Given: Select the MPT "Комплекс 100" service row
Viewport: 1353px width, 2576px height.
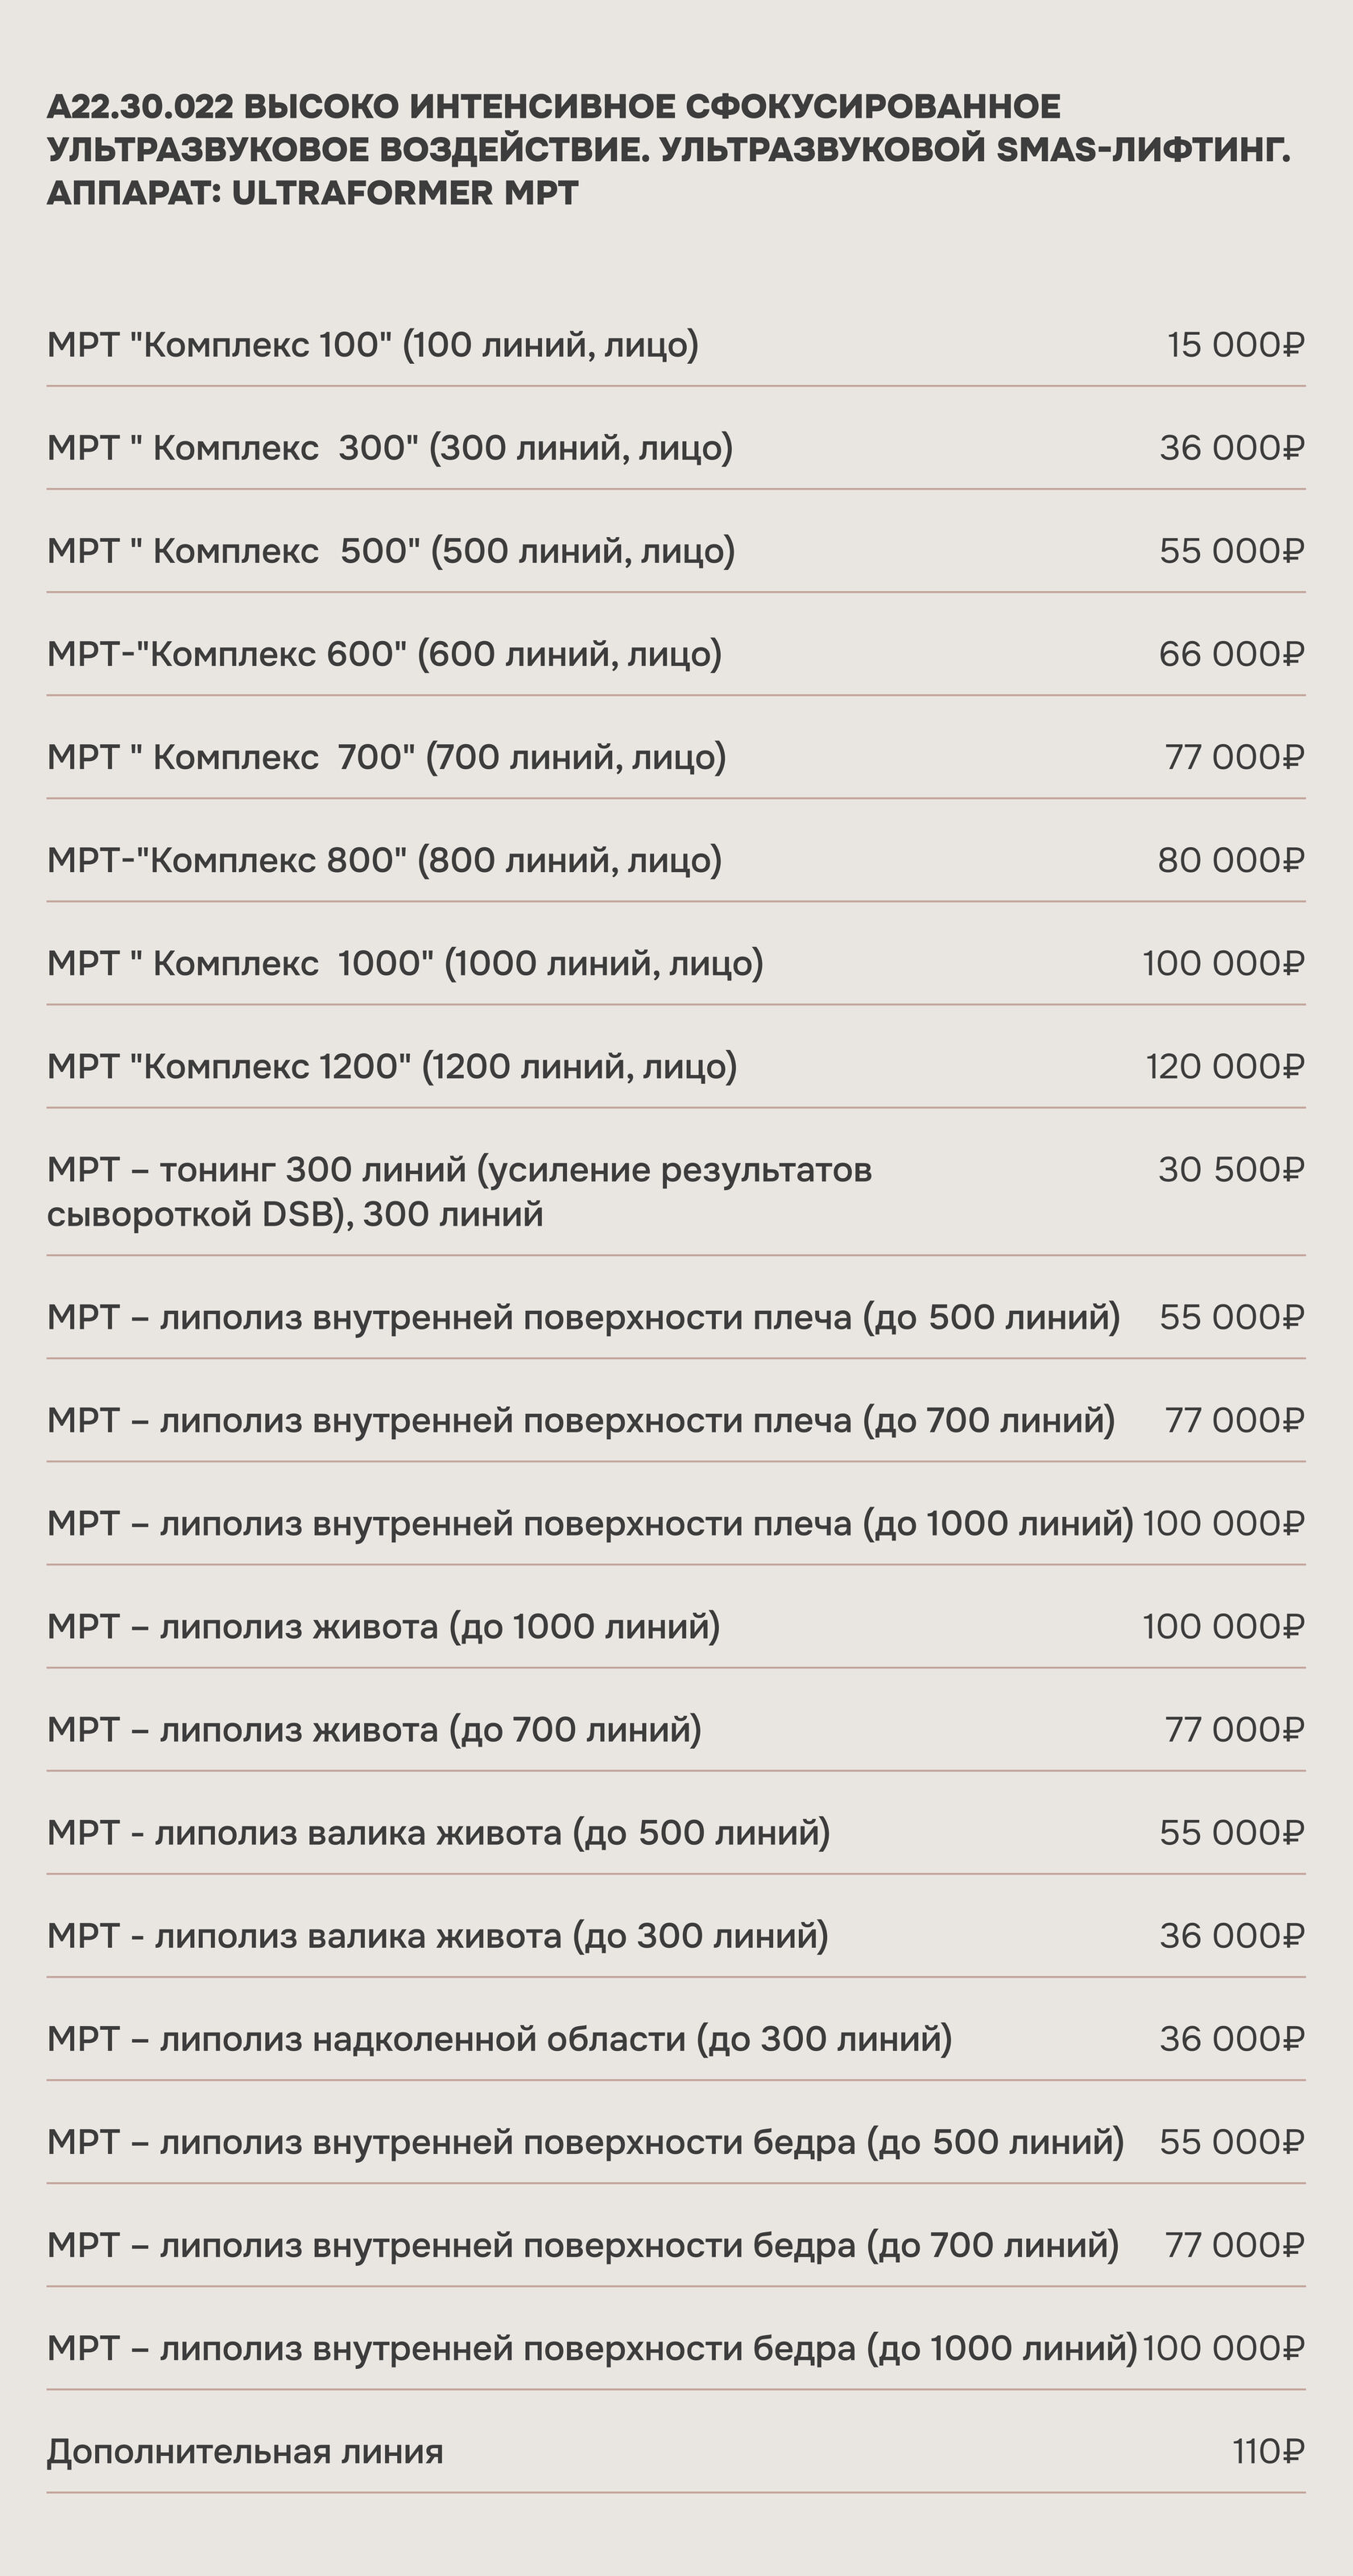Looking at the screenshot, I should [x=372, y=345].
